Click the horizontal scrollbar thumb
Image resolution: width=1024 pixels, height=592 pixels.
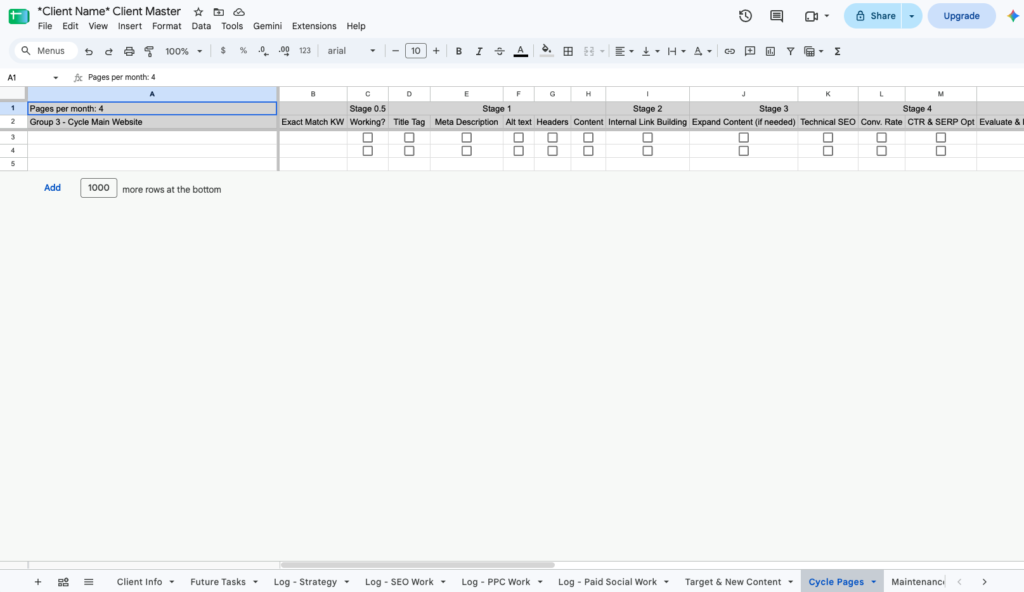(417, 565)
